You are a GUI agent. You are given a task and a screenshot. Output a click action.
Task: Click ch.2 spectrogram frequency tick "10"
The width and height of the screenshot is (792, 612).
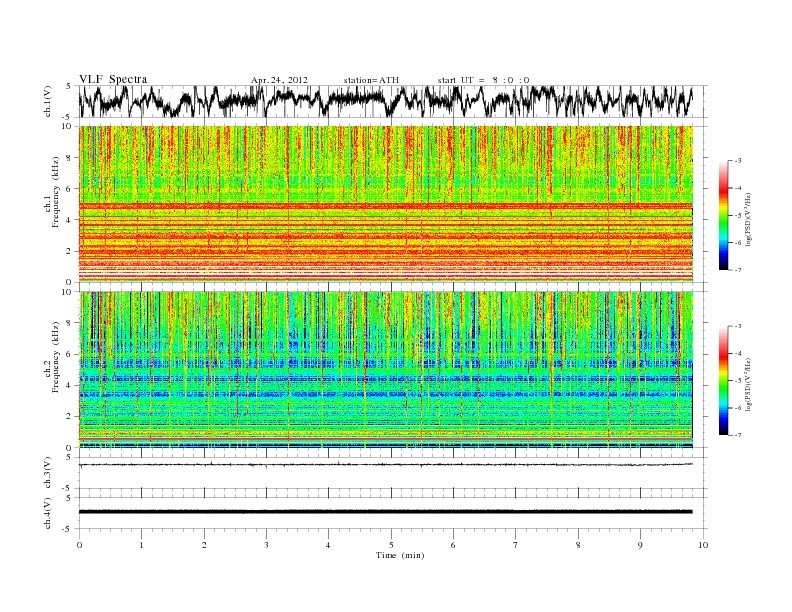pyautogui.click(x=67, y=292)
